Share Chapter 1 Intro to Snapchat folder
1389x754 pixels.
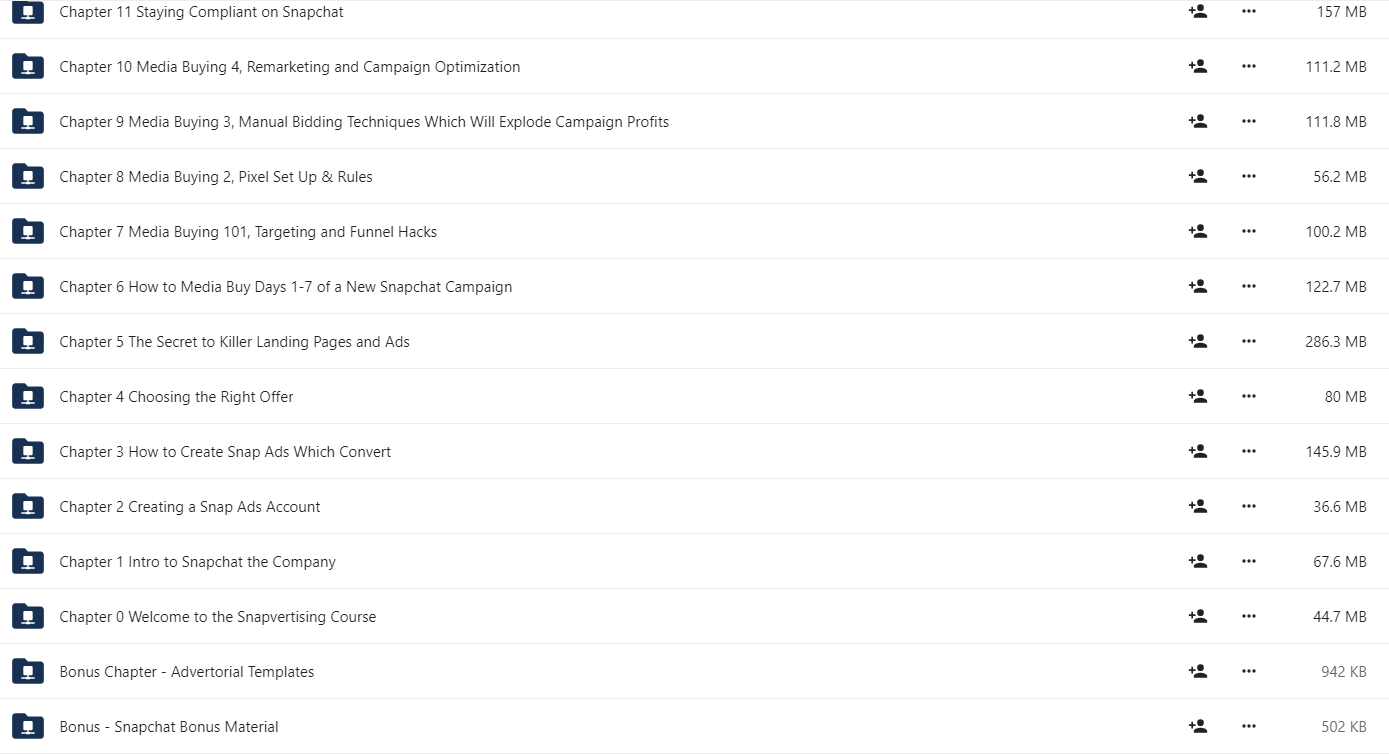pyautogui.click(x=1197, y=561)
